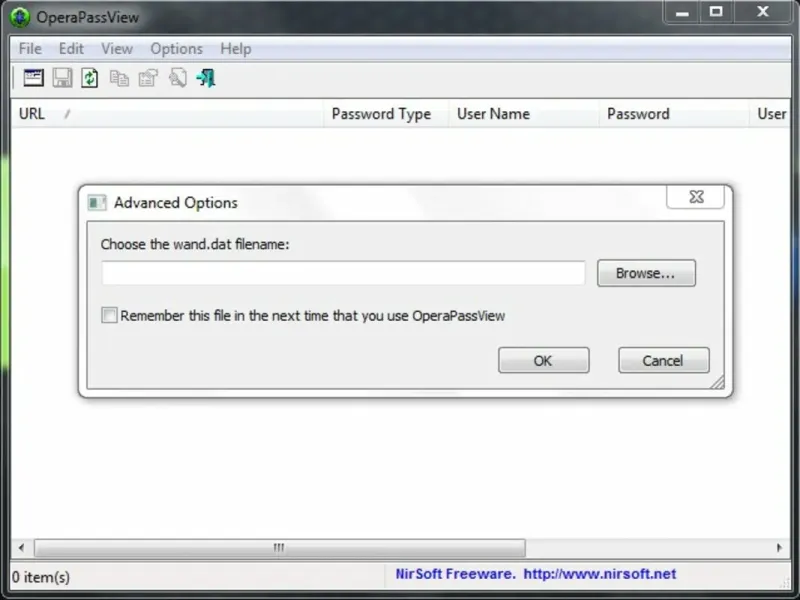Click the Exit toolbar icon
Image resolution: width=800 pixels, height=600 pixels.
click(206, 78)
